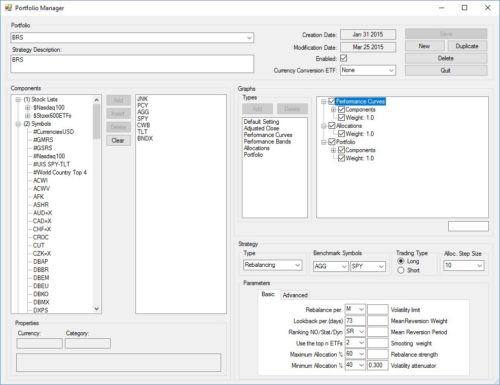Open the SPY benchmark symbol dropdown
Image resolution: width=500 pixels, height=385 pixels.
pyautogui.click(x=381, y=266)
